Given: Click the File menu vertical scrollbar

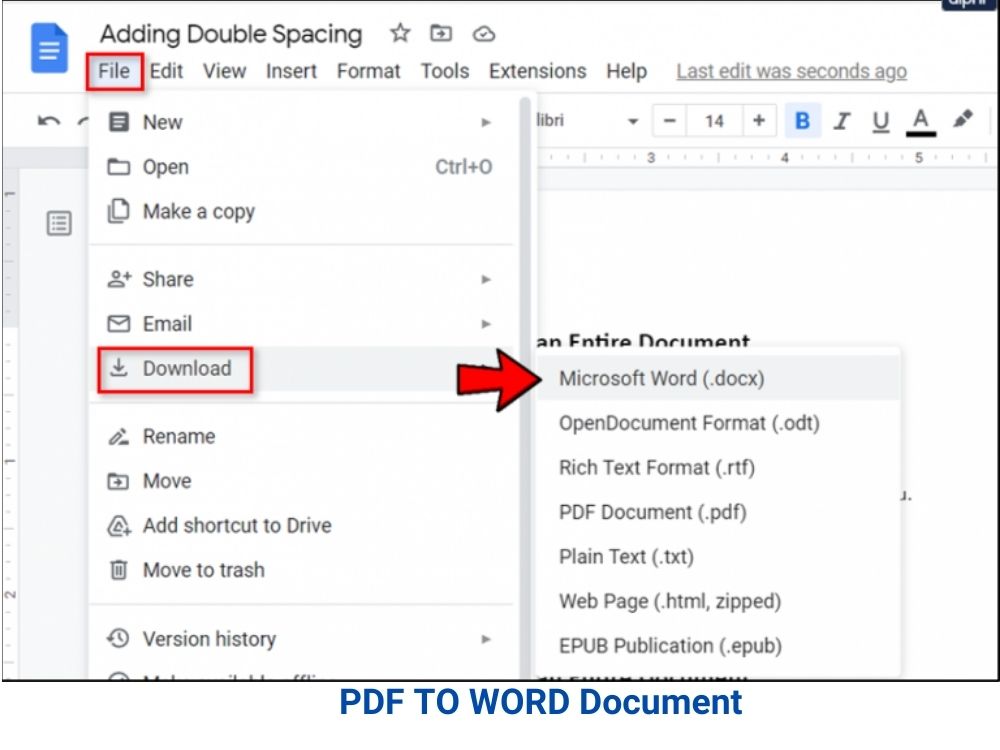Looking at the screenshot, I should coord(525,386).
